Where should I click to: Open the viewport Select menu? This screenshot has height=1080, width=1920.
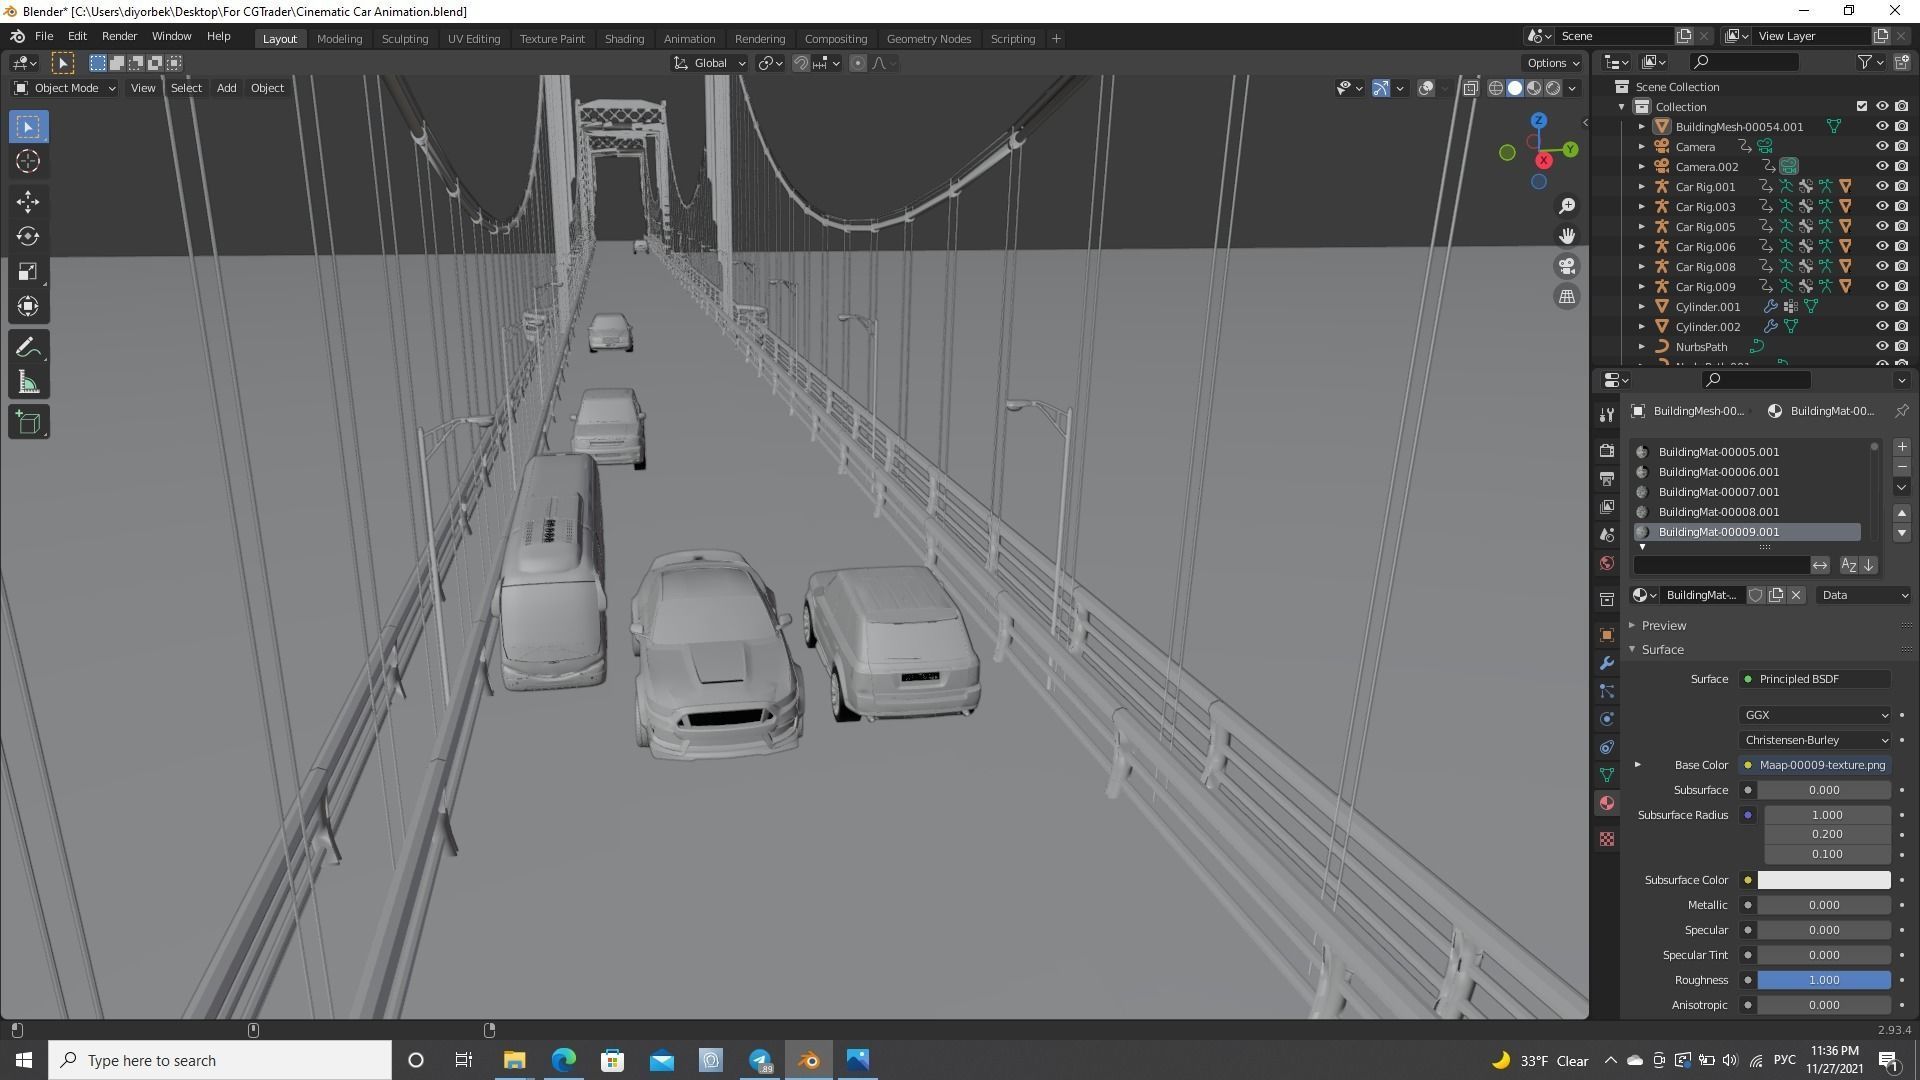click(x=186, y=88)
